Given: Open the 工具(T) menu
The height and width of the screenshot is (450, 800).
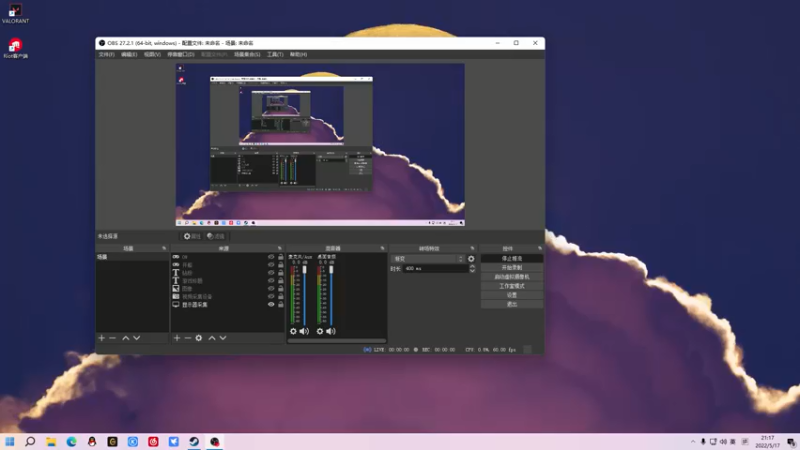Looking at the screenshot, I should click(x=275, y=54).
